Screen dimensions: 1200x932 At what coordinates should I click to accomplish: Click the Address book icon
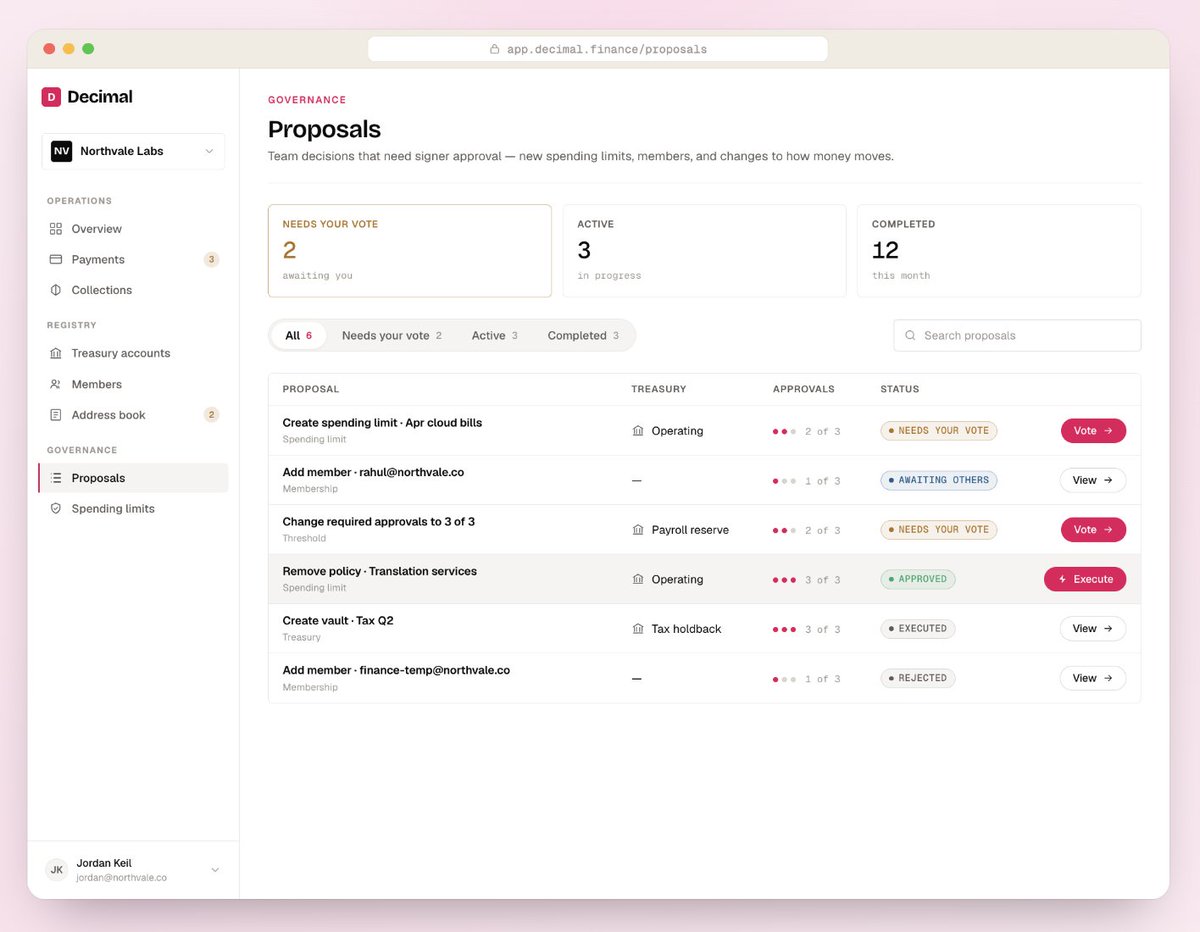[x=56, y=415]
